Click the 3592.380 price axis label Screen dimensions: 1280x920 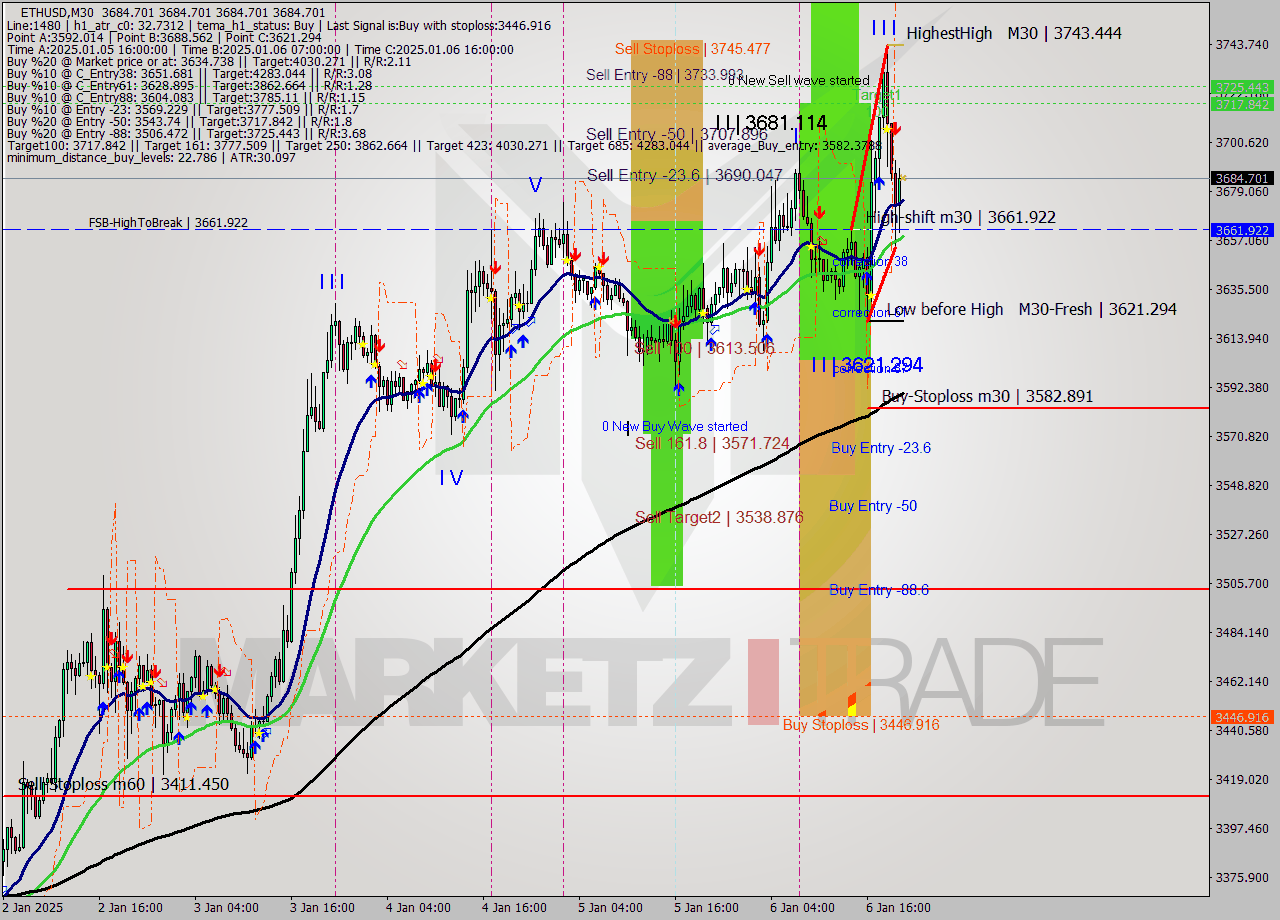click(1241, 387)
